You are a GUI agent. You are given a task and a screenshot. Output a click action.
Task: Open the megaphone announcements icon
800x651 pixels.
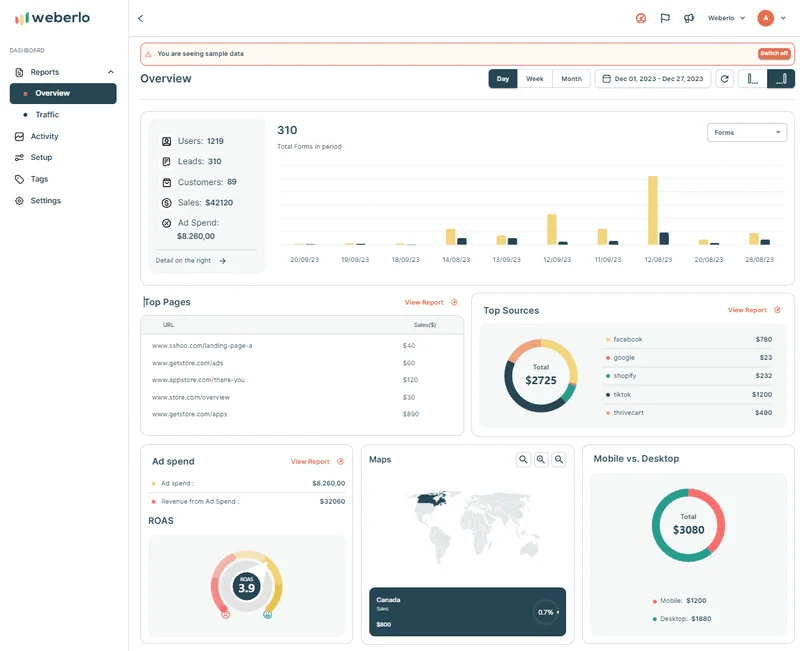click(688, 17)
